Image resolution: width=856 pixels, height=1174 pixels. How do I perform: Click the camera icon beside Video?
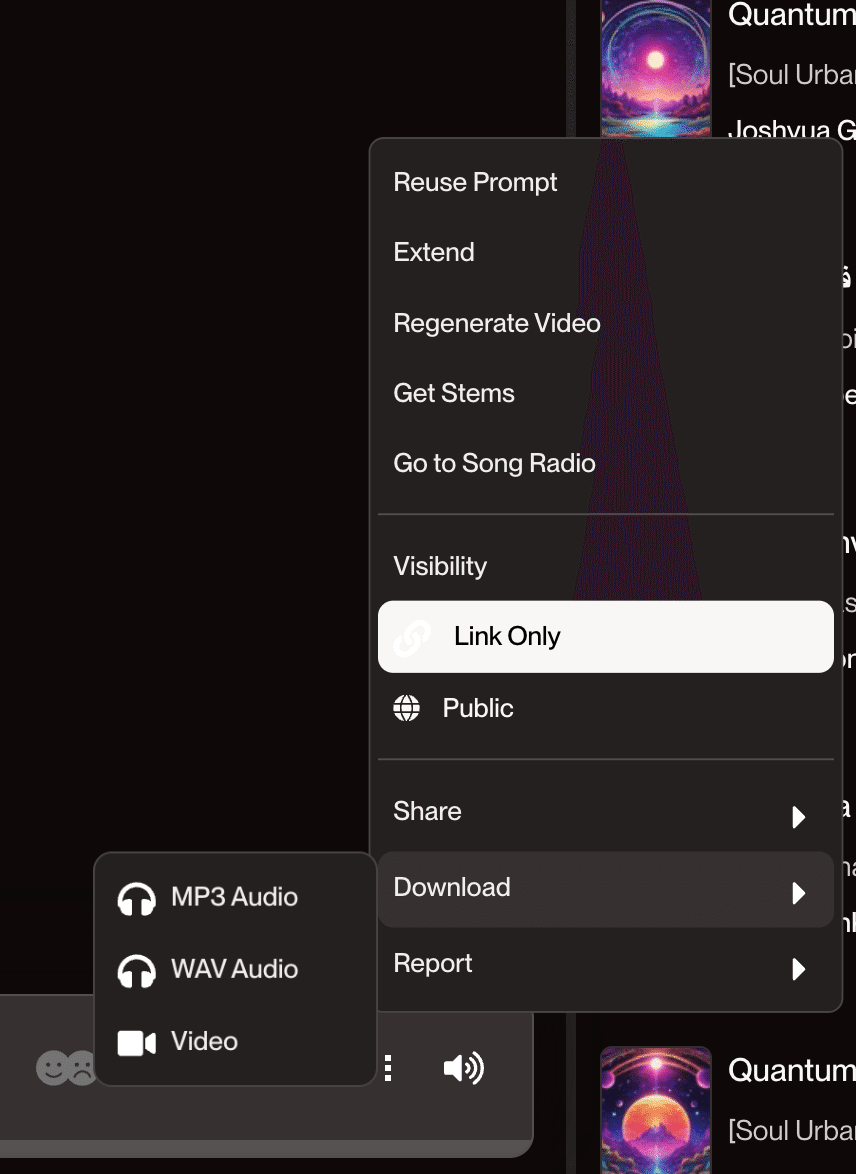tap(136, 1043)
